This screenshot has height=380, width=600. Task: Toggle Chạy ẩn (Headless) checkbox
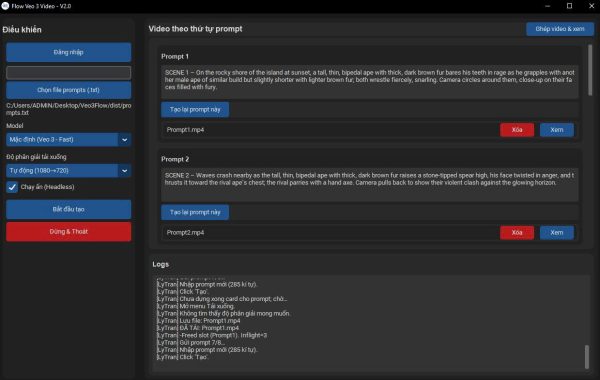[x=12, y=187]
